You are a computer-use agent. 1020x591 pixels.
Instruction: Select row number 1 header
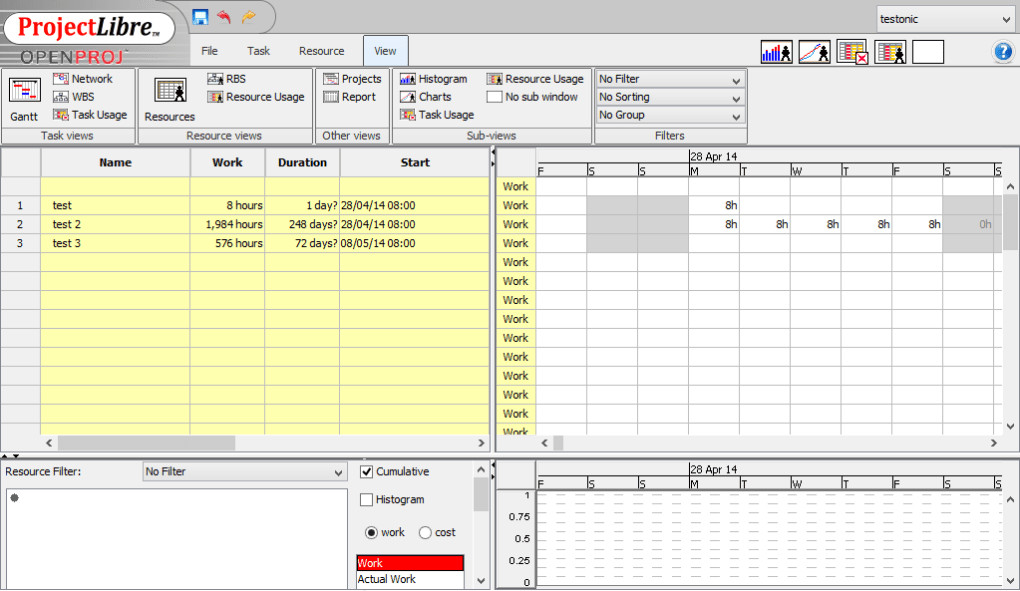click(x=20, y=205)
